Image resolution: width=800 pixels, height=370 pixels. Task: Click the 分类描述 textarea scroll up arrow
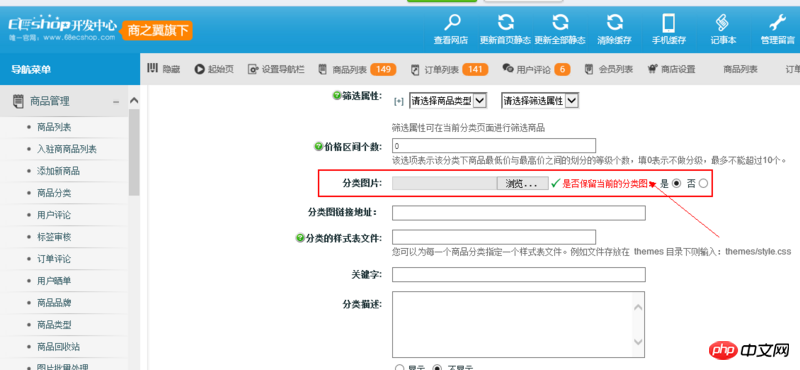638,307
